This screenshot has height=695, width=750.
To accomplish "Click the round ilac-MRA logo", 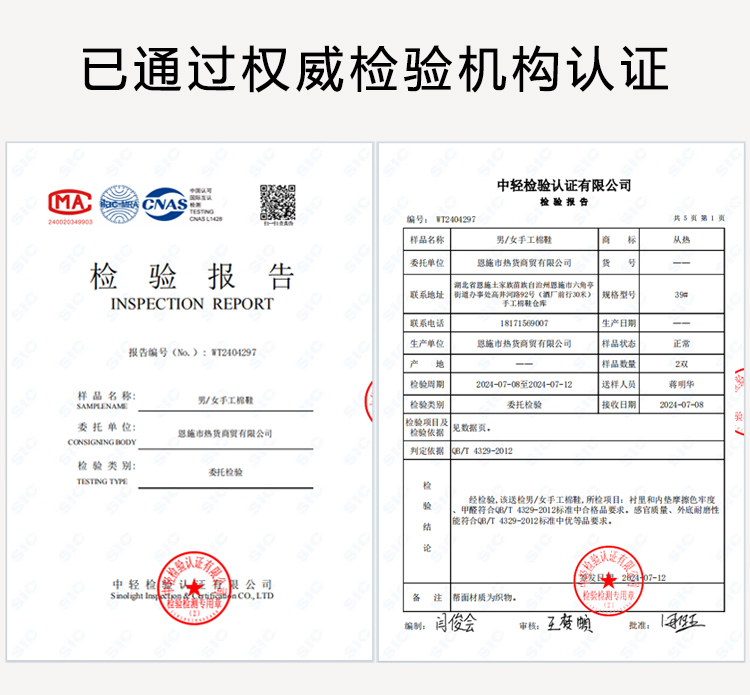I will click(x=119, y=205).
